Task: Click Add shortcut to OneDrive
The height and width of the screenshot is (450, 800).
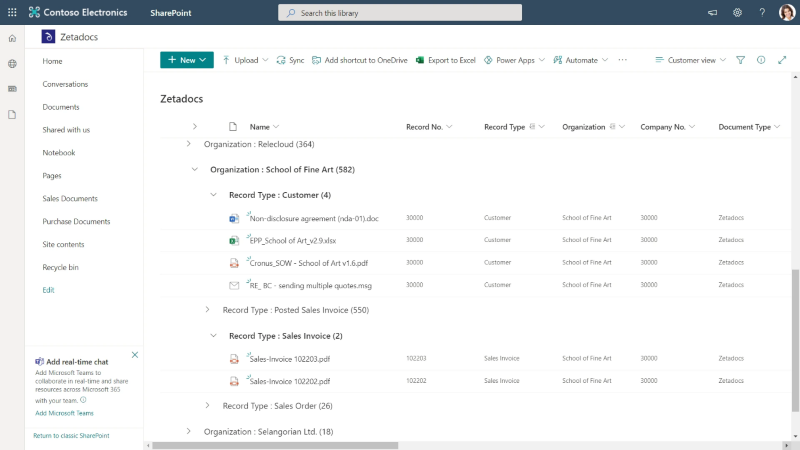Action: pyautogui.click(x=360, y=60)
